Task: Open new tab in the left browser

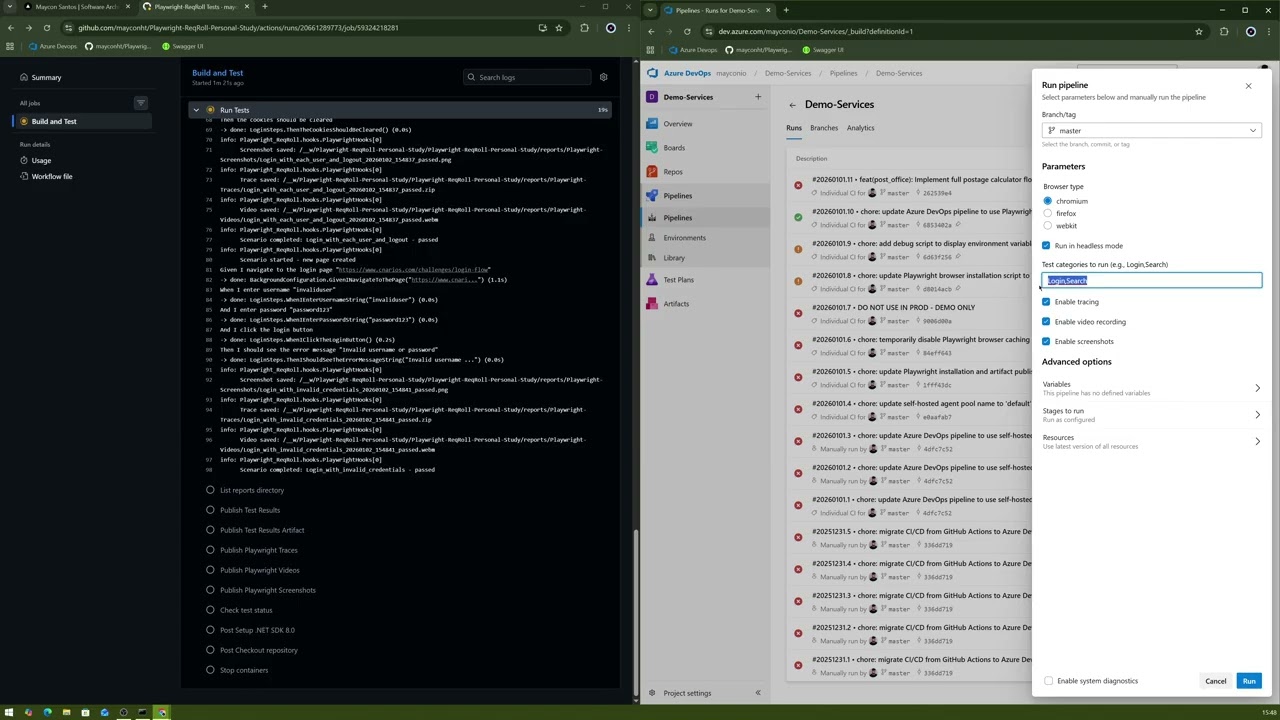Action: click(265, 7)
